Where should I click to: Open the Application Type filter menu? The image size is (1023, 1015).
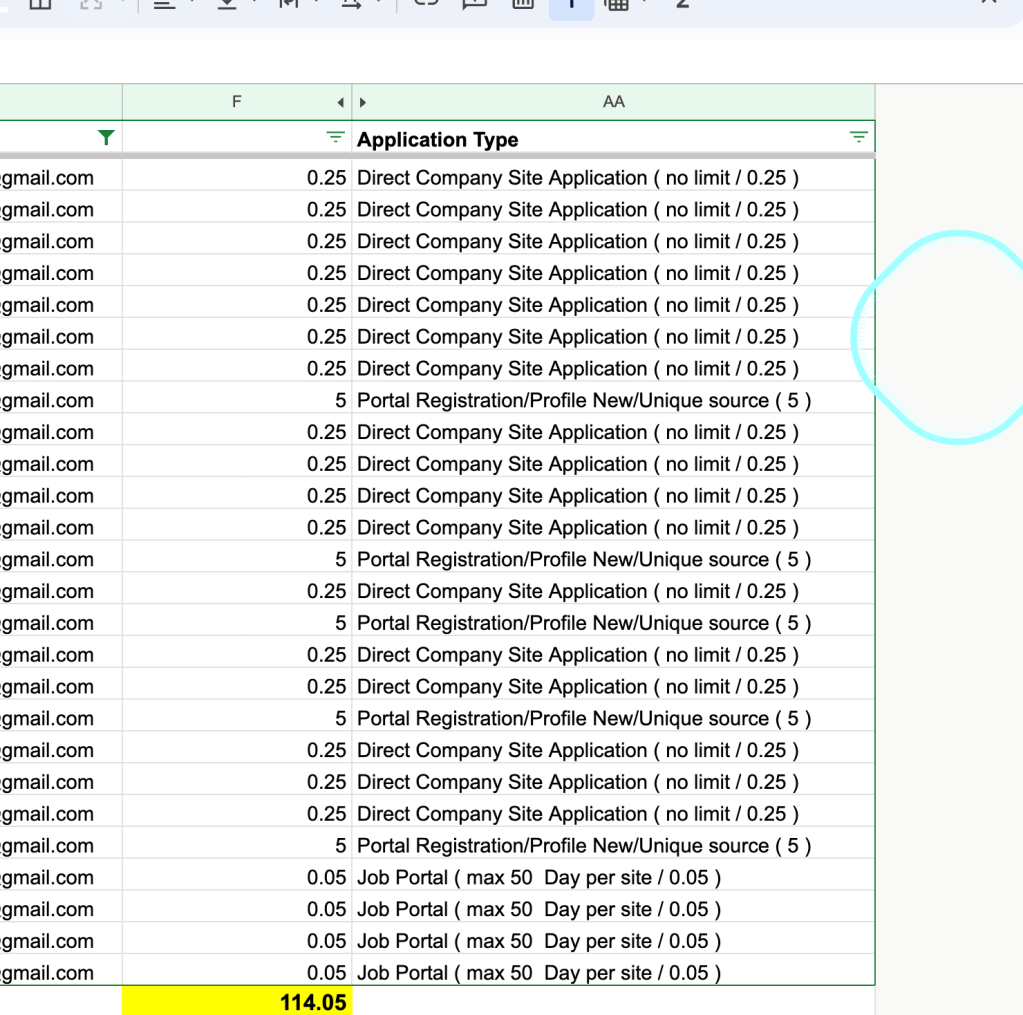859,137
